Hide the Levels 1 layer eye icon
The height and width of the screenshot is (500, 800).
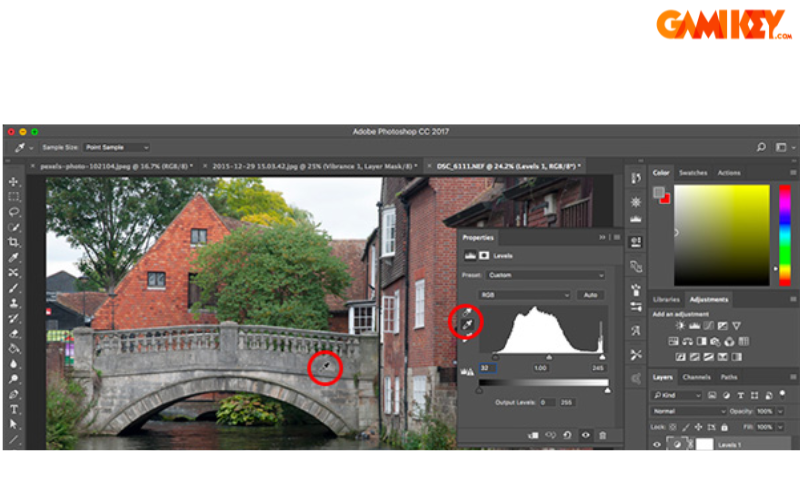(657, 444)
